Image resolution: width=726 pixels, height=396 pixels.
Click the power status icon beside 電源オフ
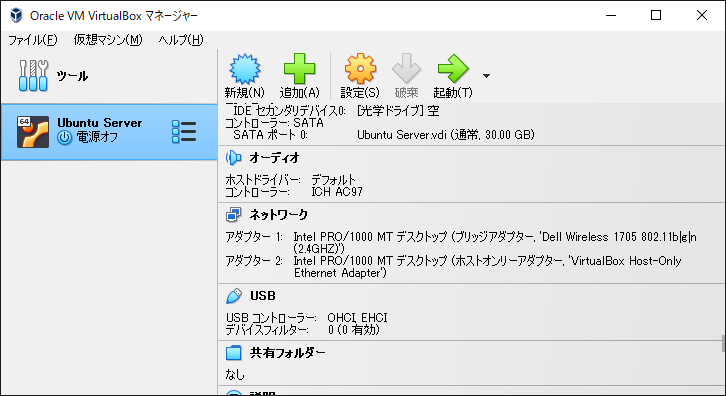(x=64, y=138)
